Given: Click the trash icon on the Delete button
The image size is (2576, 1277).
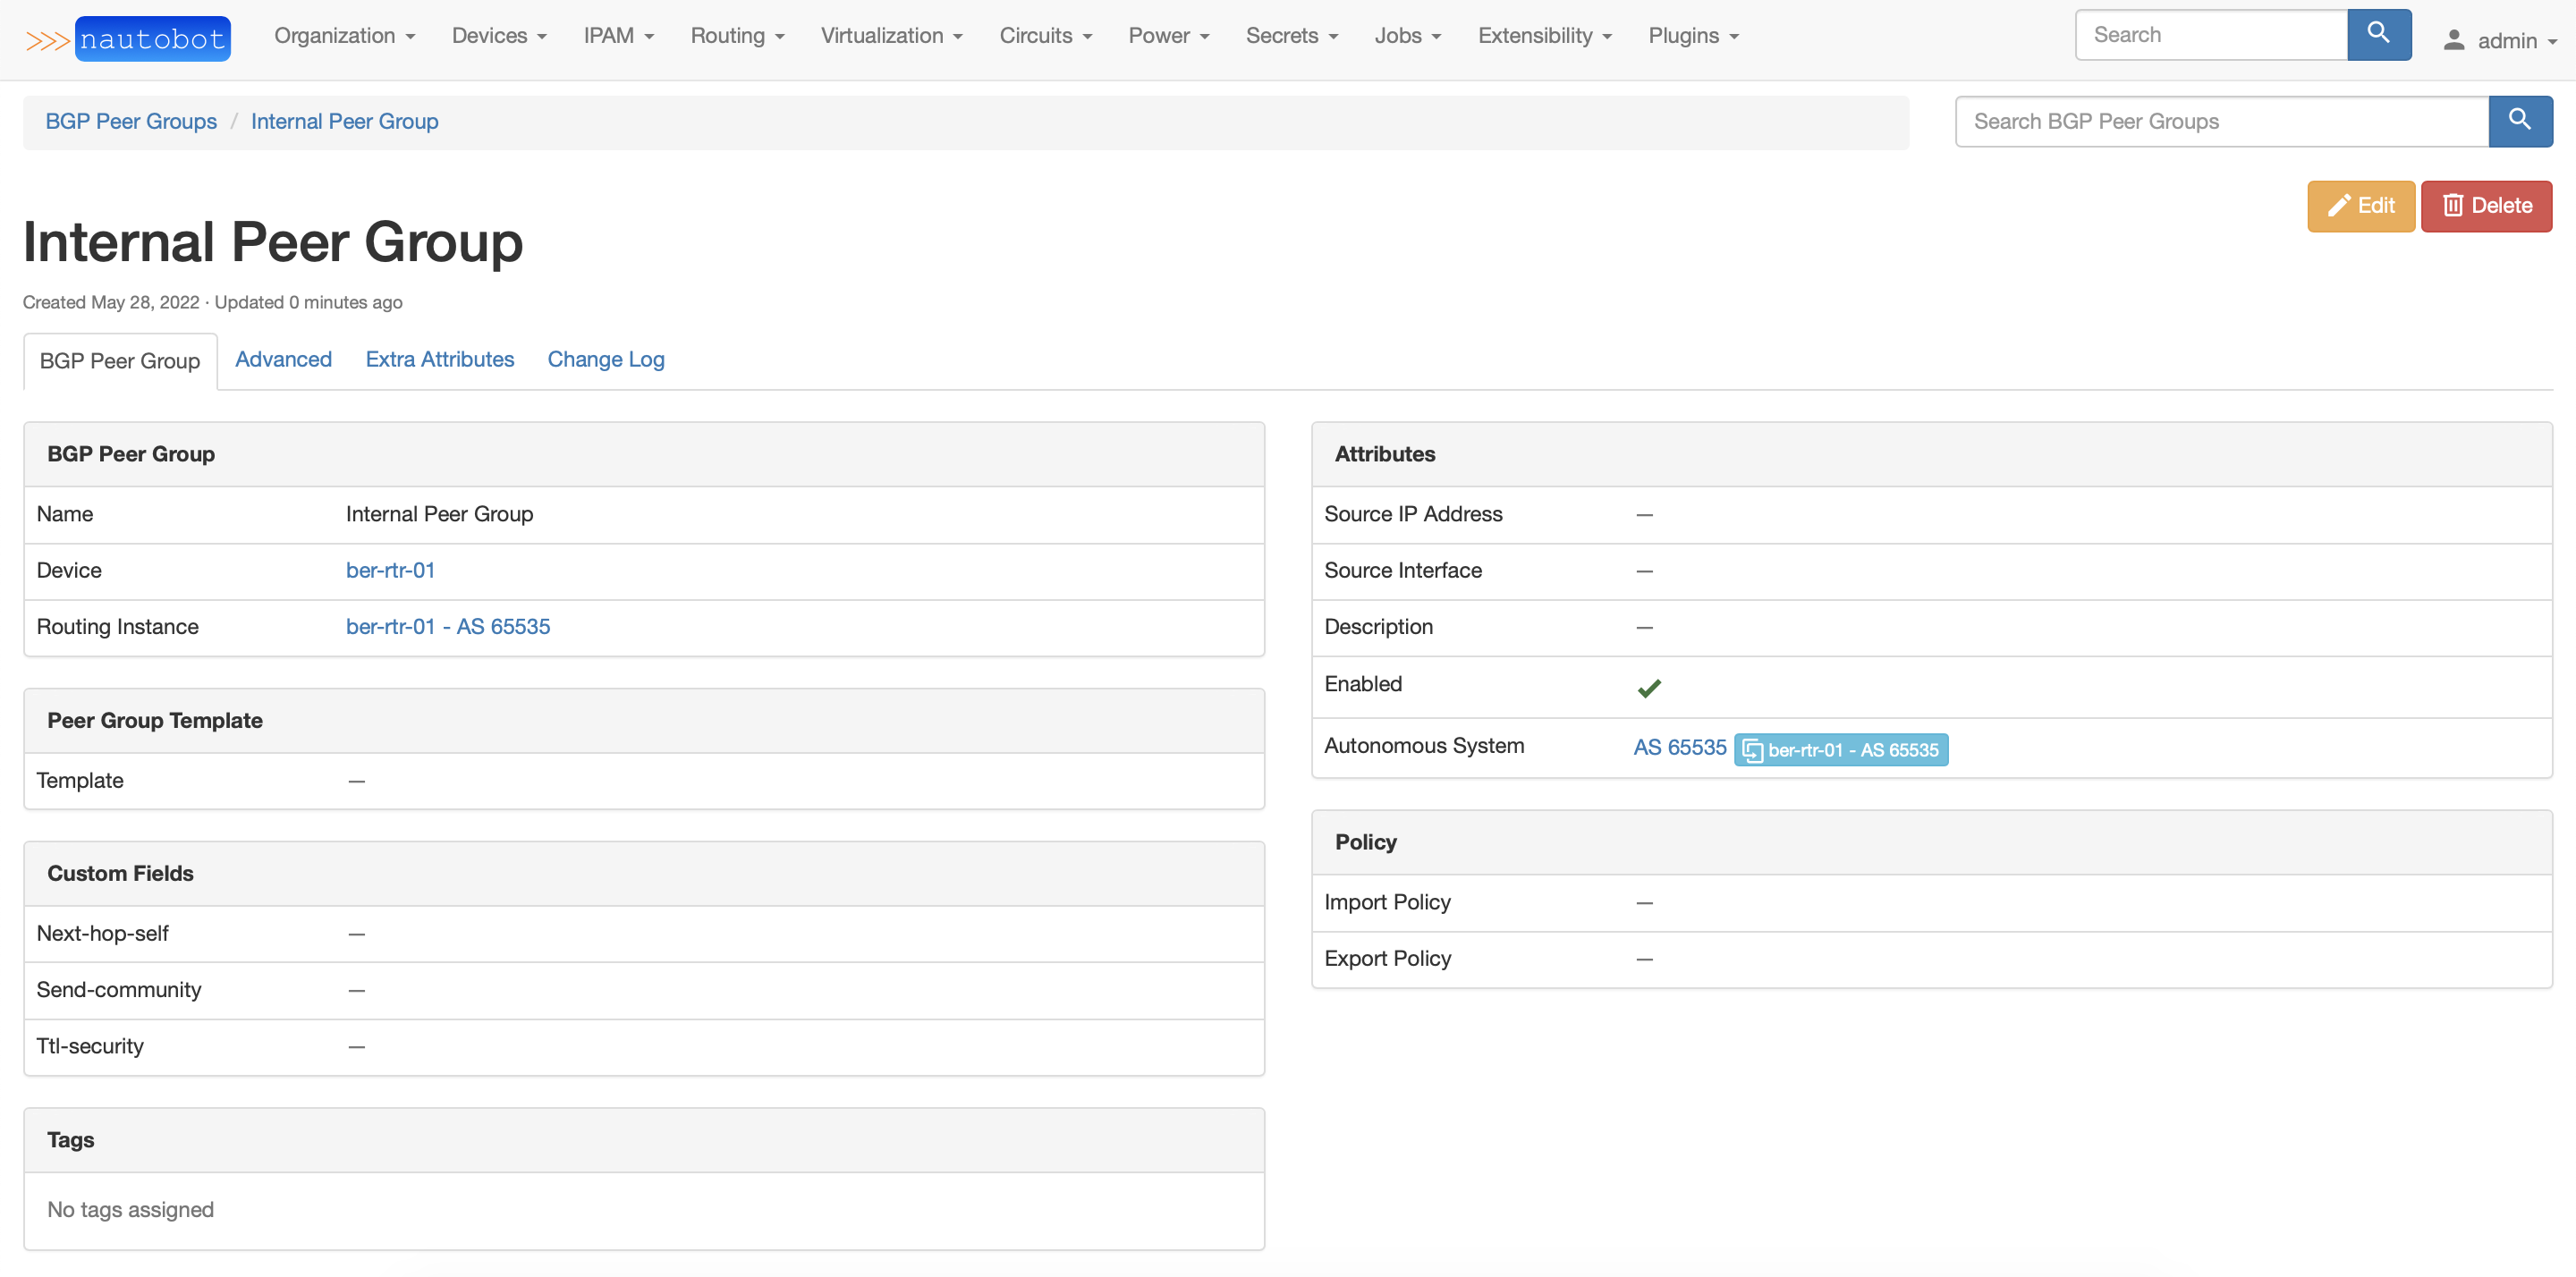Looking at the screenshot, I should tap(2452, 206).
